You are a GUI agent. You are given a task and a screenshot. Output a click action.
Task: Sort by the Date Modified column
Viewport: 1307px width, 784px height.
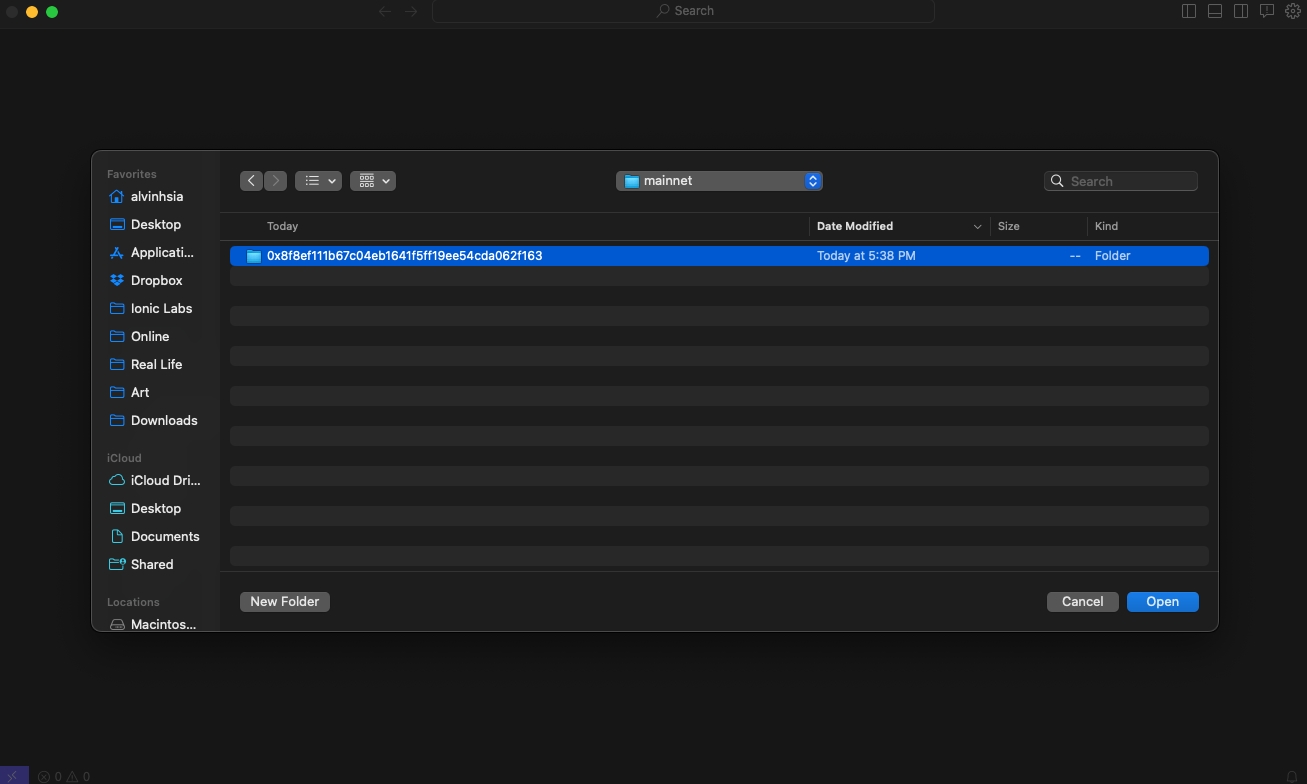pos(855,226)
